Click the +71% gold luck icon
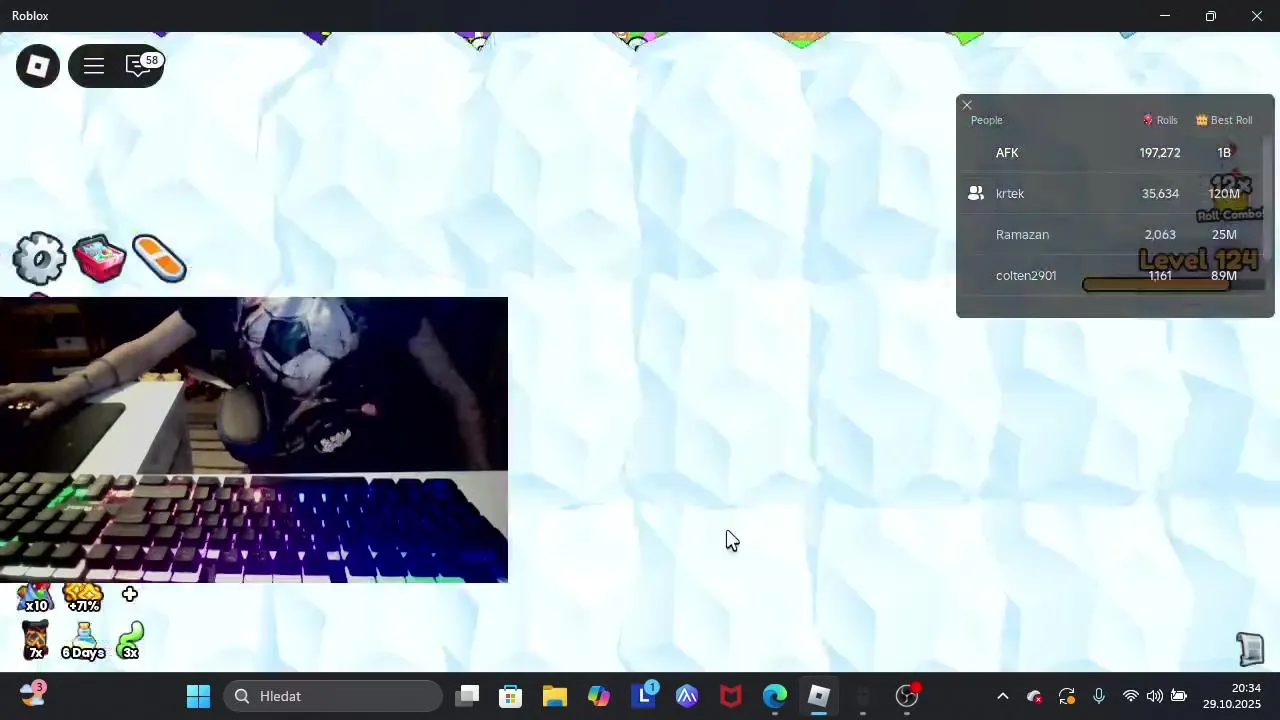Viewport: 1280px width, 720px height. click(83, 597)
